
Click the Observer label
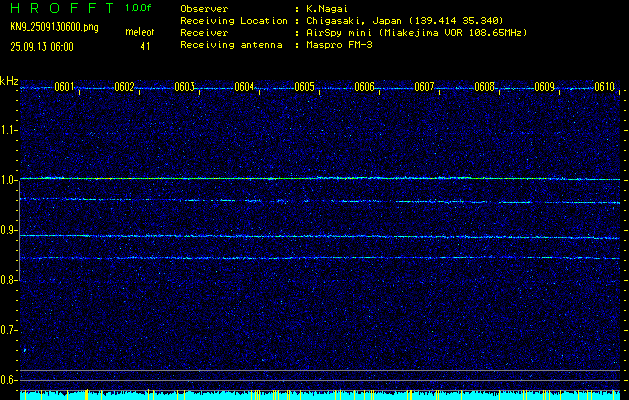tap(204, 8)
